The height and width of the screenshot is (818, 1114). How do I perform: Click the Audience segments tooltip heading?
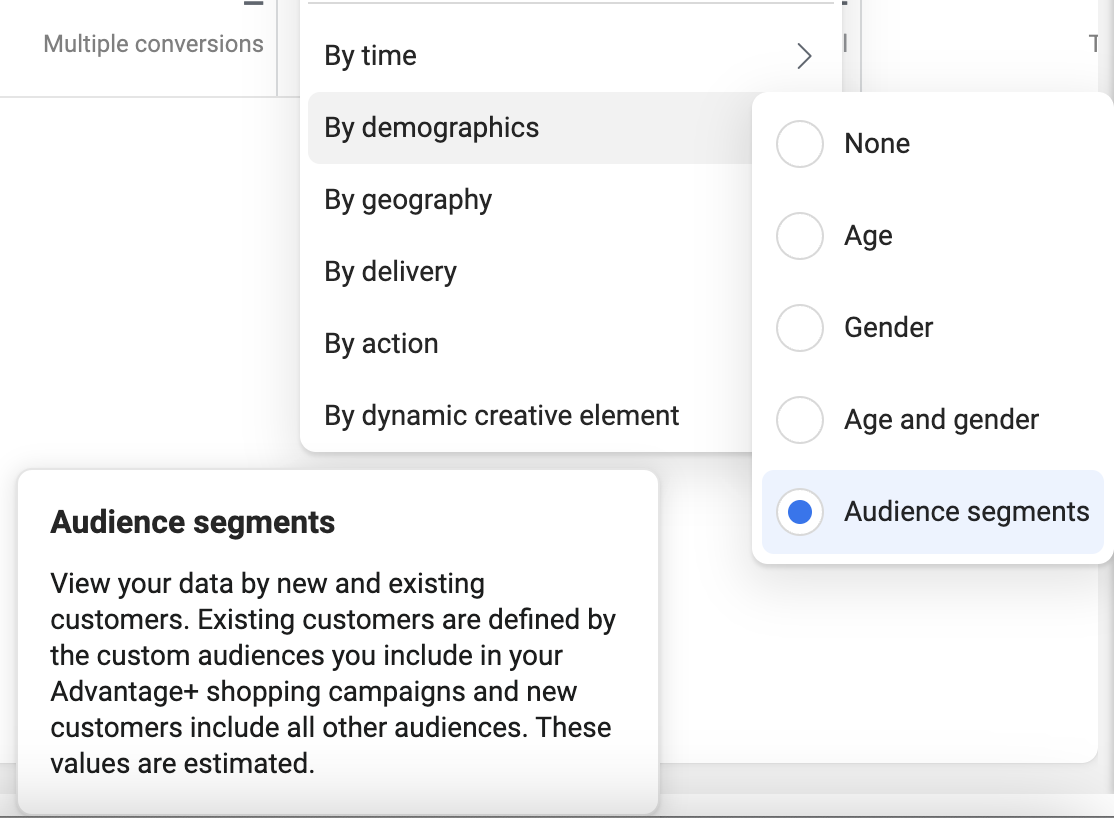[x=193, y=522]
